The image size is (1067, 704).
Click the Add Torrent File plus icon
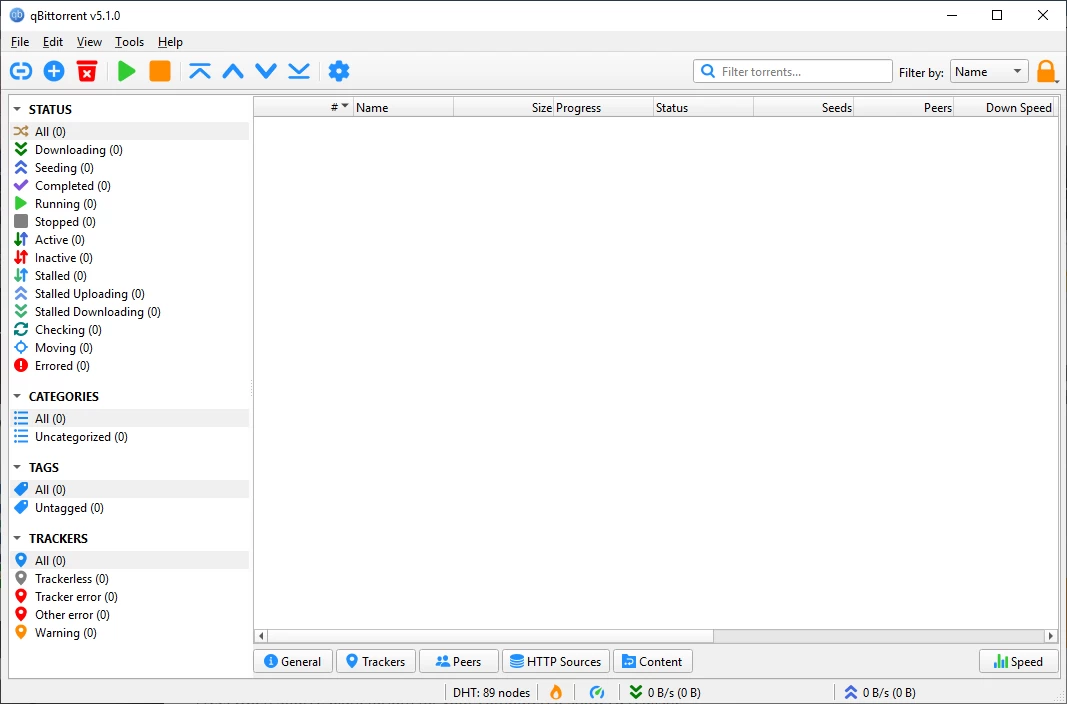[54, 71]
